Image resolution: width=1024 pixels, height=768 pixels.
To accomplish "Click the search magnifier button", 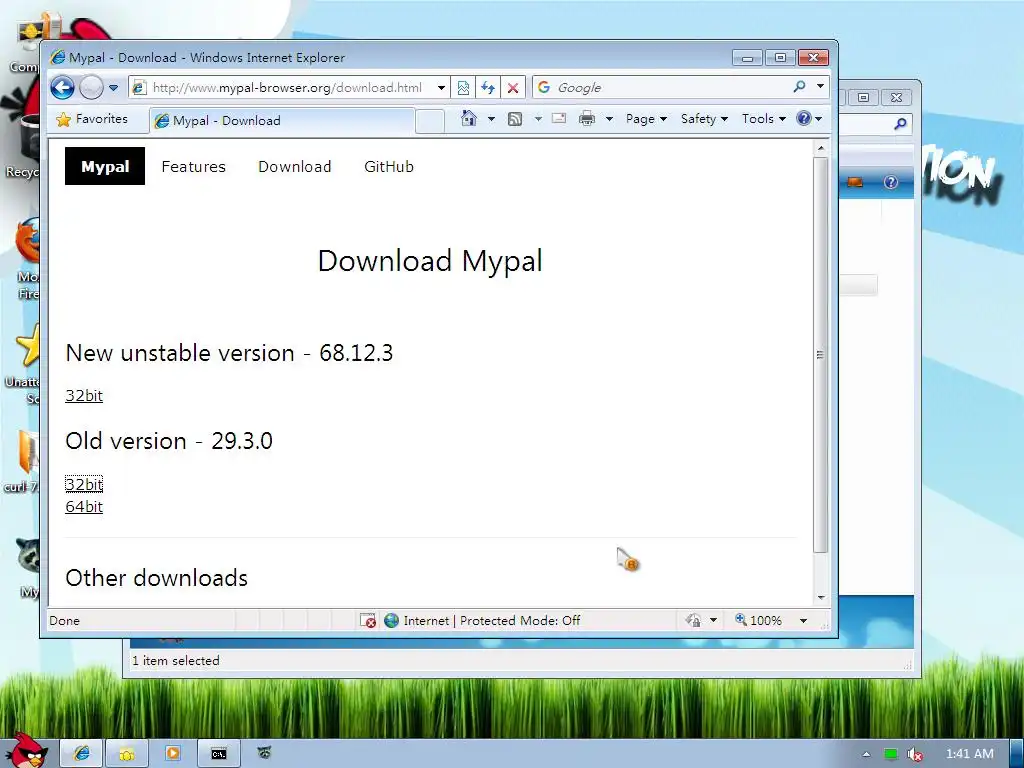I will click(x=799, y=86).
